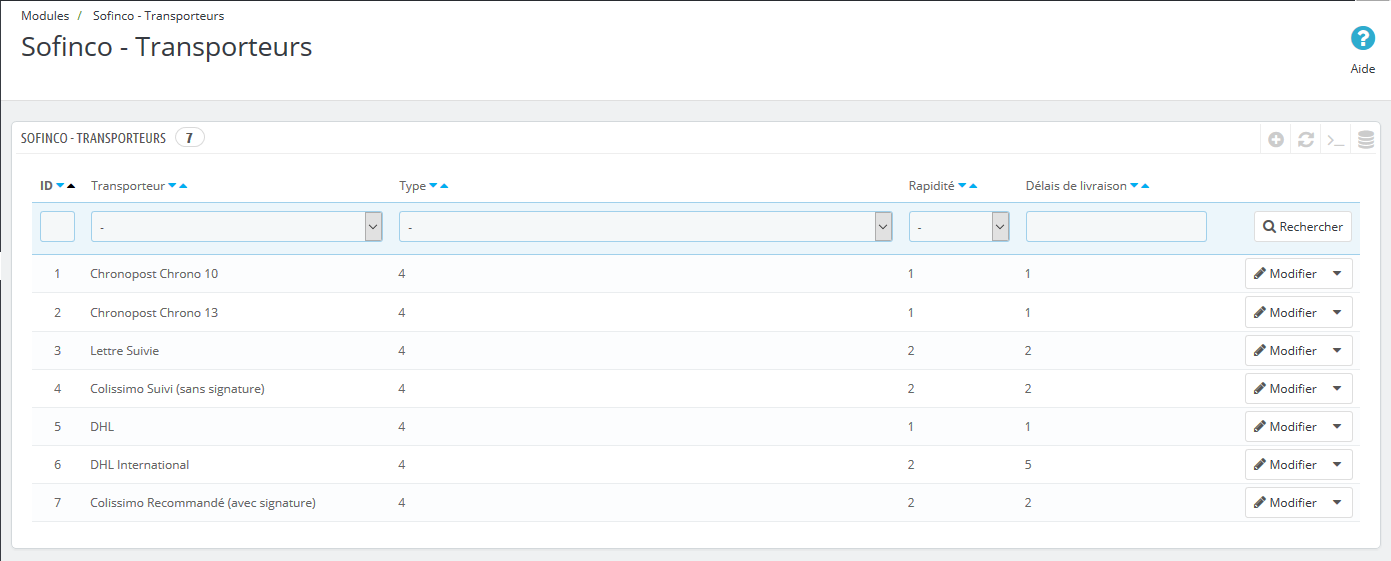Expand actions caret for Chronopost Chrono 10

pos(1337,274)
